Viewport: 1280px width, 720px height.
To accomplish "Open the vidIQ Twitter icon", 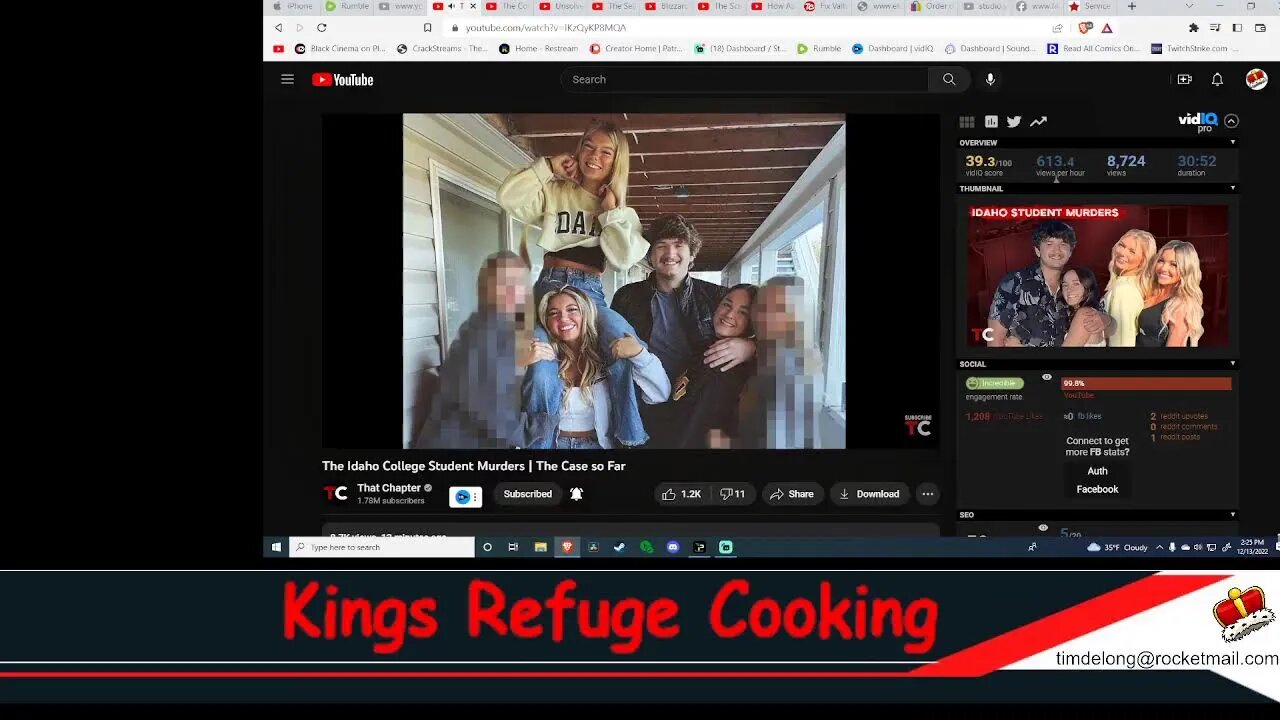I will (1014, 122).
